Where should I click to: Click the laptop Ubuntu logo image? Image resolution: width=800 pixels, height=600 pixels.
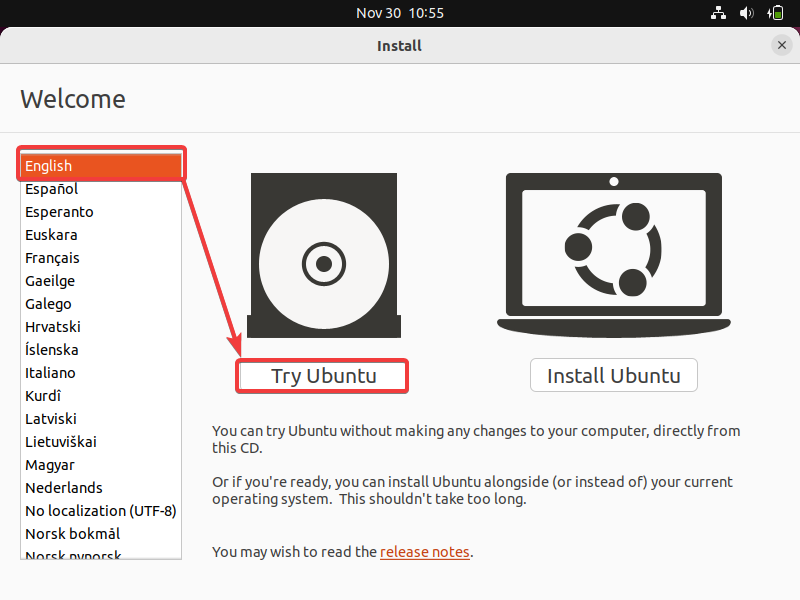(x=614, y=255)
